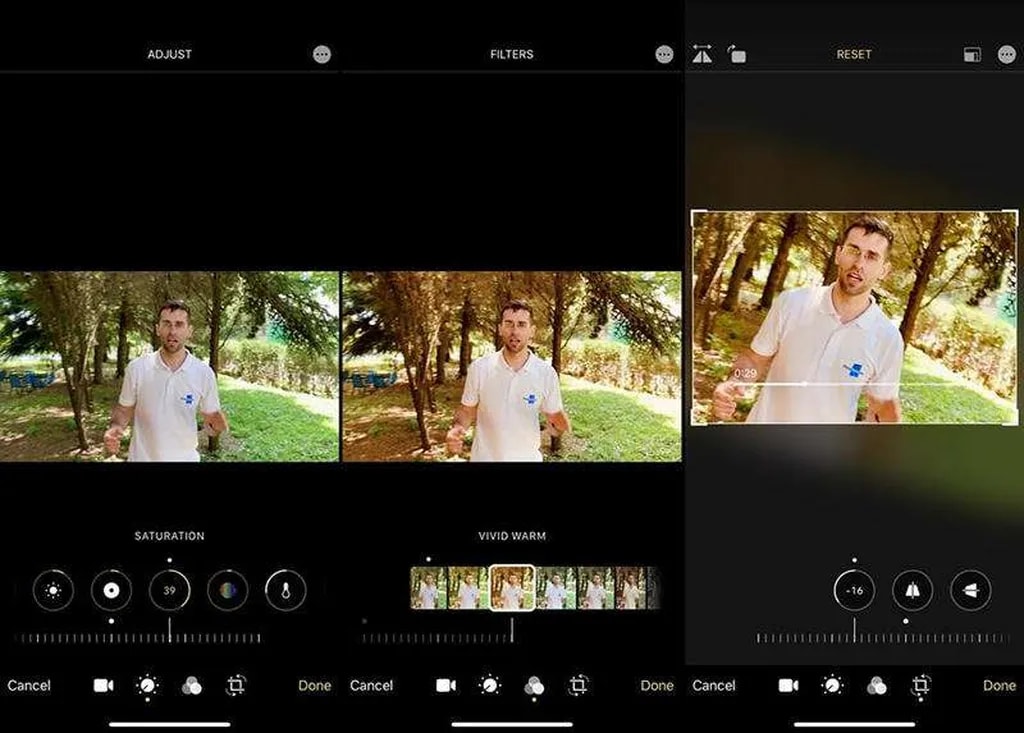Choose the vertical perspective tool icon

912,590
